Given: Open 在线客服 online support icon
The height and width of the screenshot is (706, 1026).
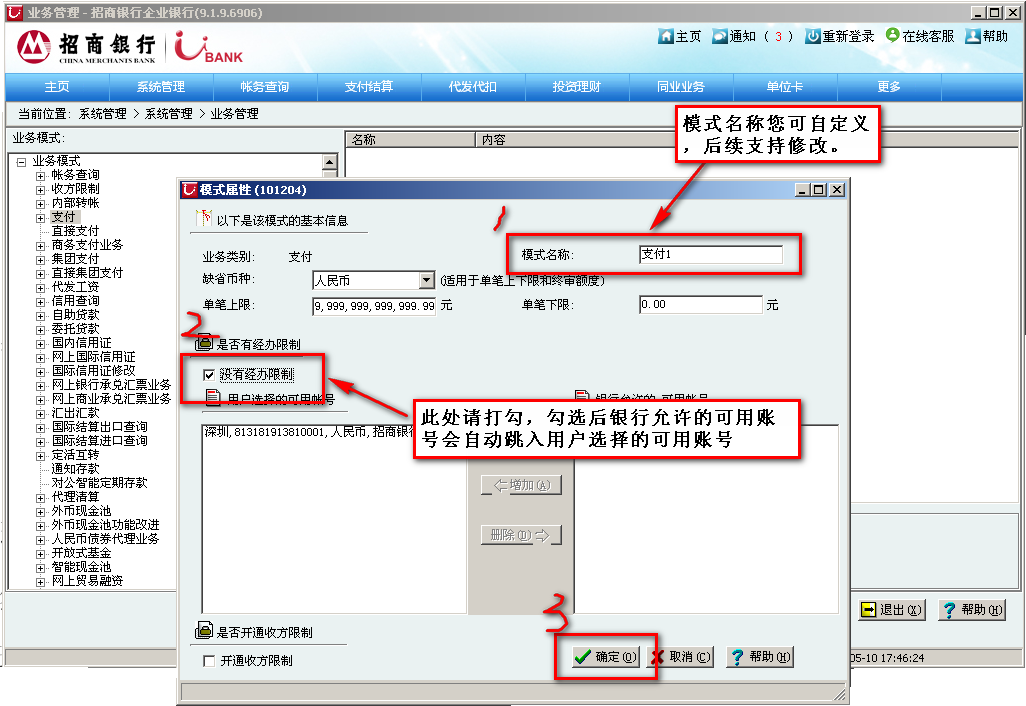Looking at the screenshot, I should 893,36.
